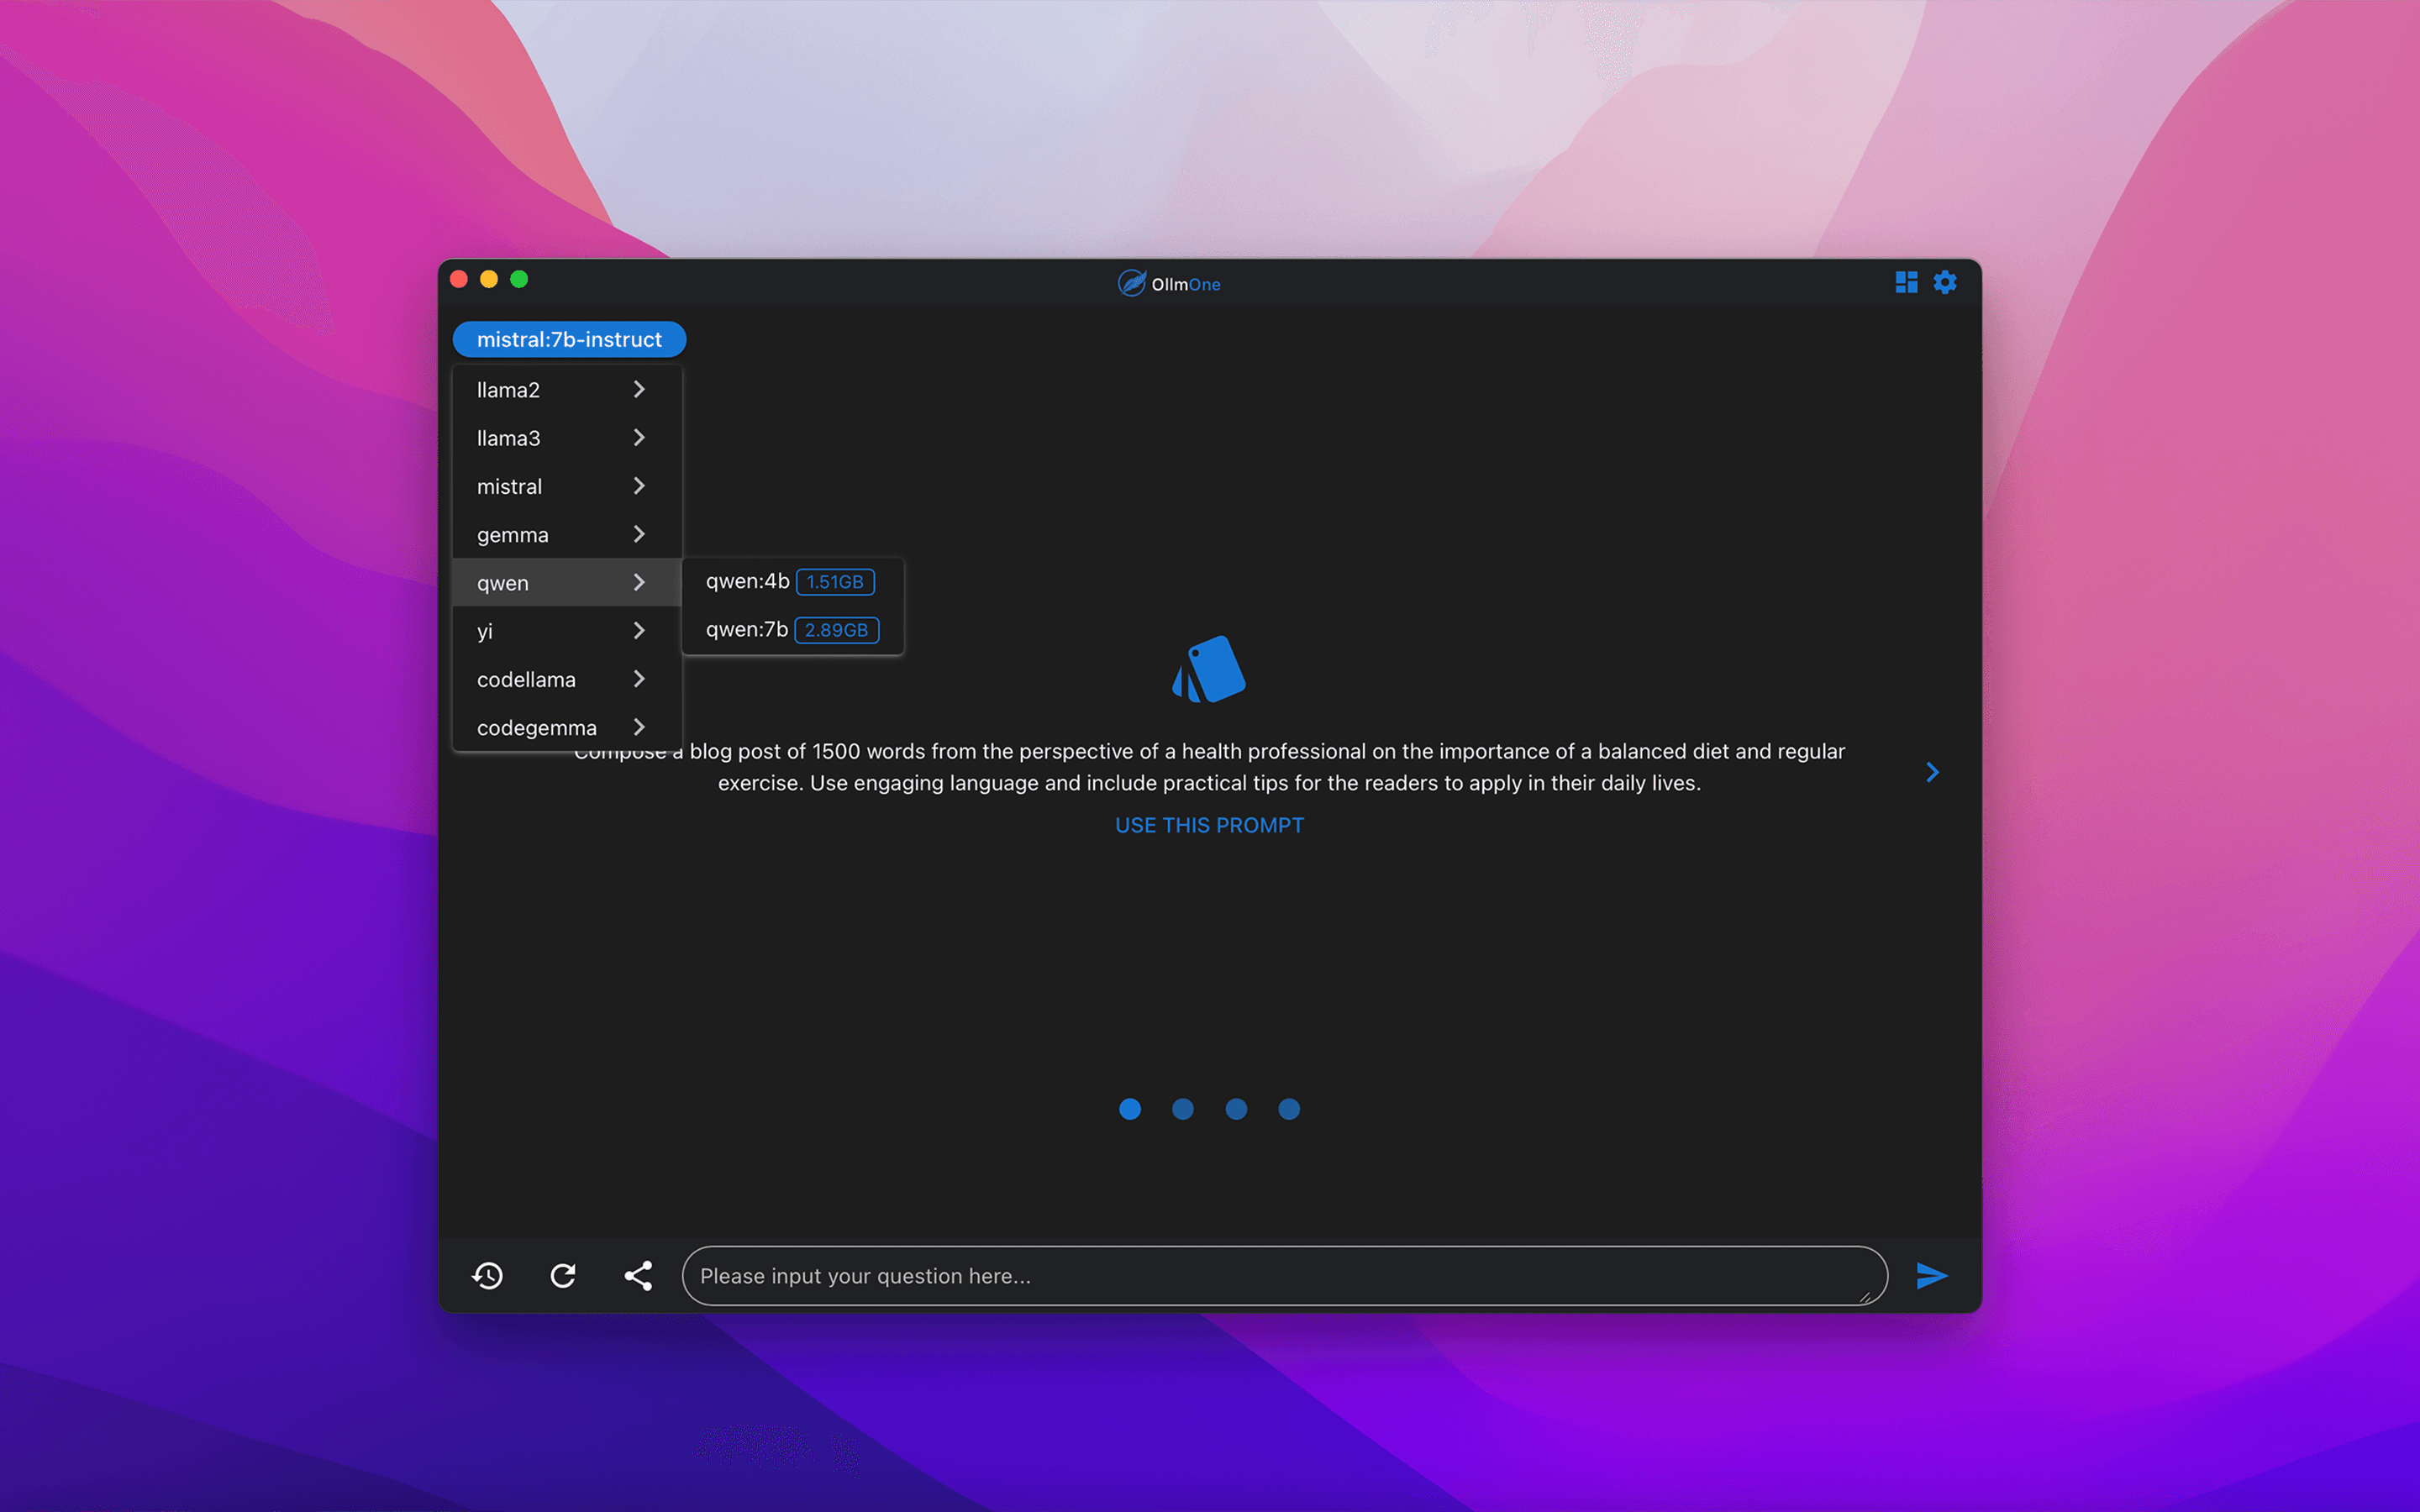Go to third prompt carousel dot

point(1236,1108)
